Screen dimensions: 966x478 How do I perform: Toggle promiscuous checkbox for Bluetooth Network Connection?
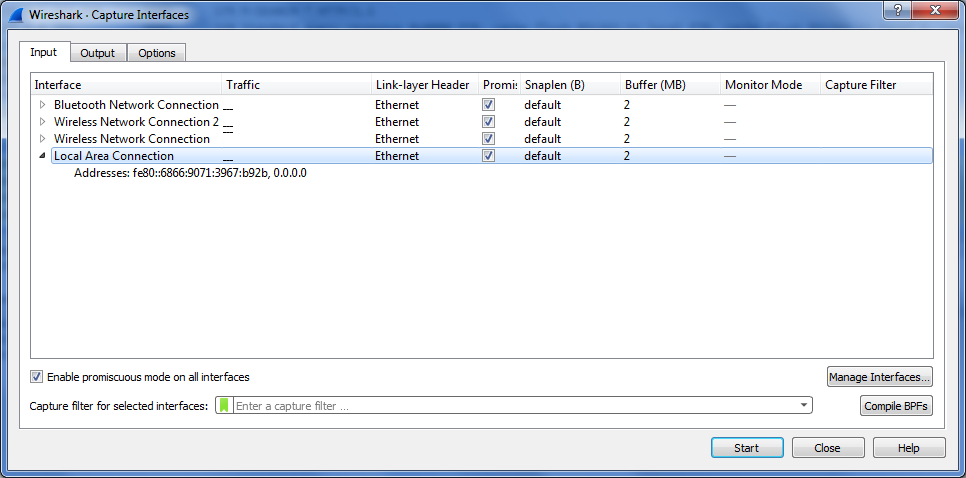coord(489,105)
